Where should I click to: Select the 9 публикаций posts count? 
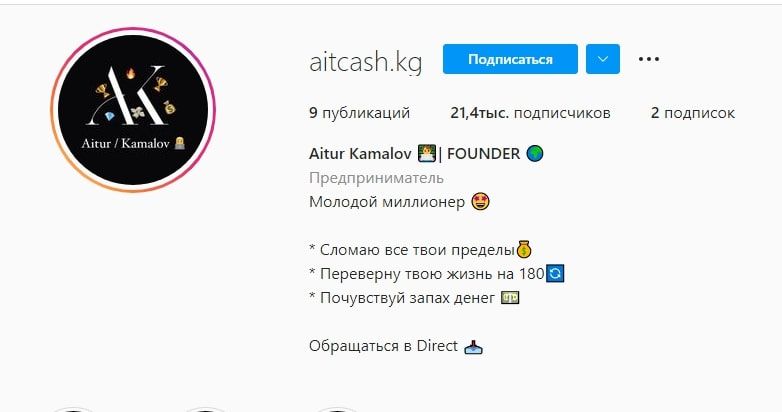(x=359, y=113)
